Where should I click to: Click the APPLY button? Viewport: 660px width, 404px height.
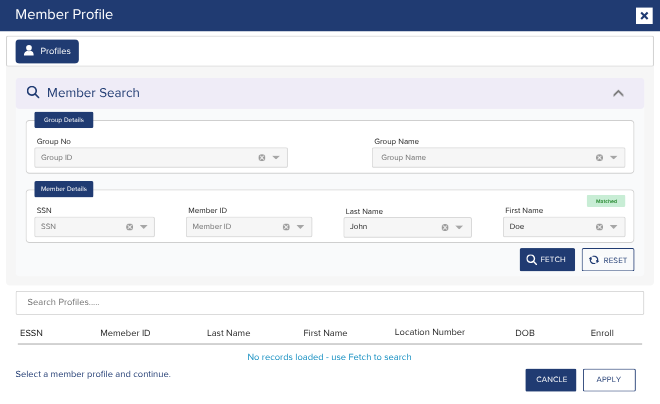pos(609,380)
